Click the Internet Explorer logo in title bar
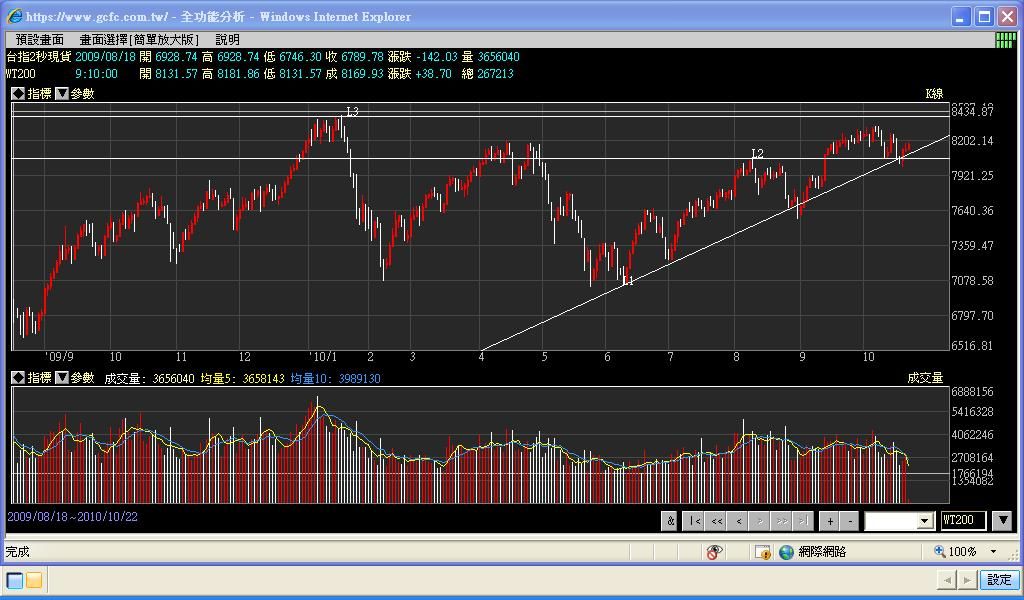Image resolution: width=1024 pixels, height=600 pixels. [x=14, y=16]
